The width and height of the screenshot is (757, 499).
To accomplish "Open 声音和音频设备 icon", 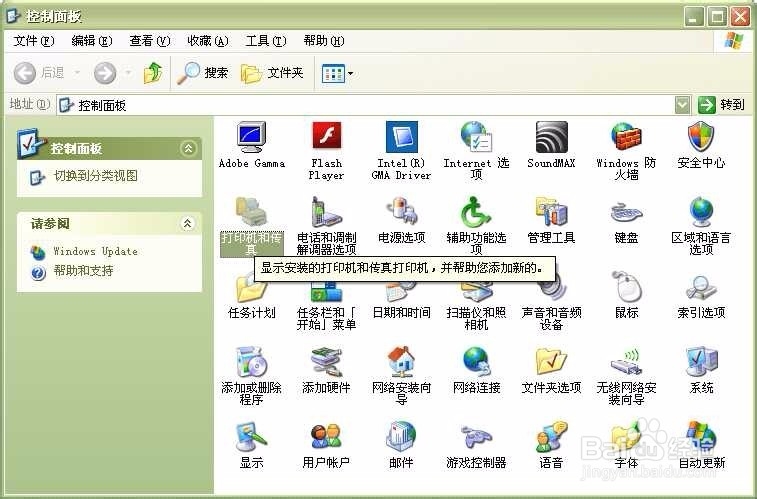I will [x=551, y=288].
